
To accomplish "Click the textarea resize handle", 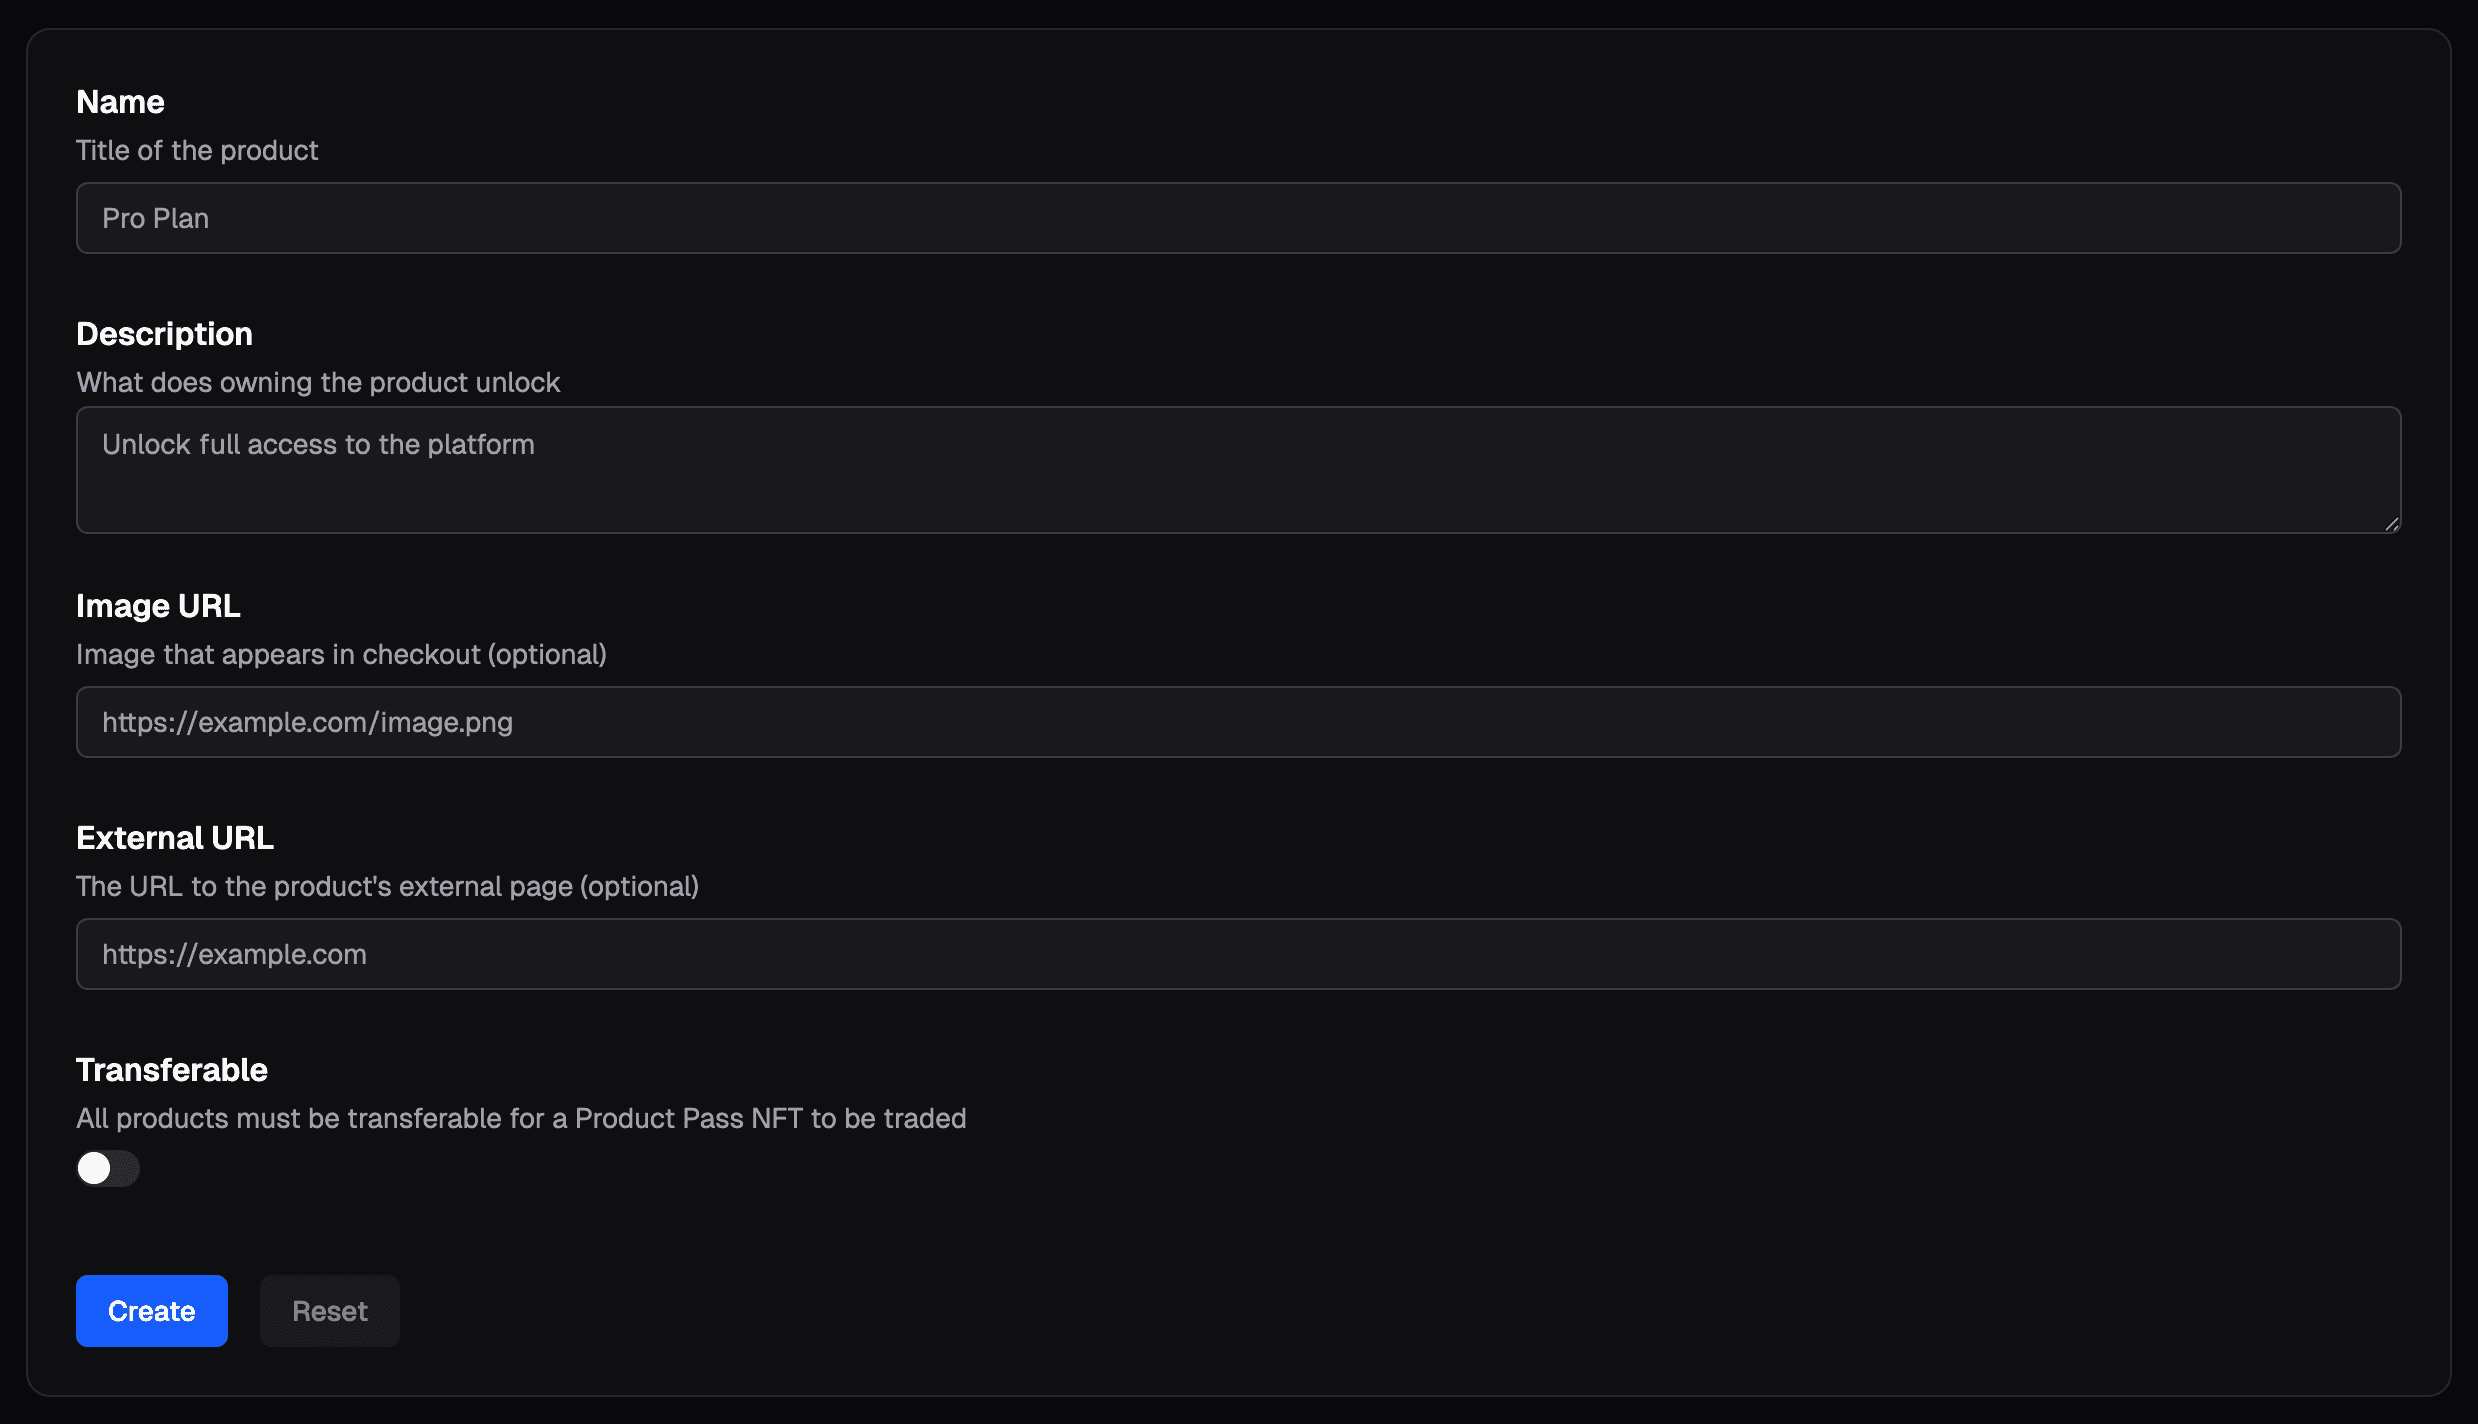I will [x=2392, y=523].
